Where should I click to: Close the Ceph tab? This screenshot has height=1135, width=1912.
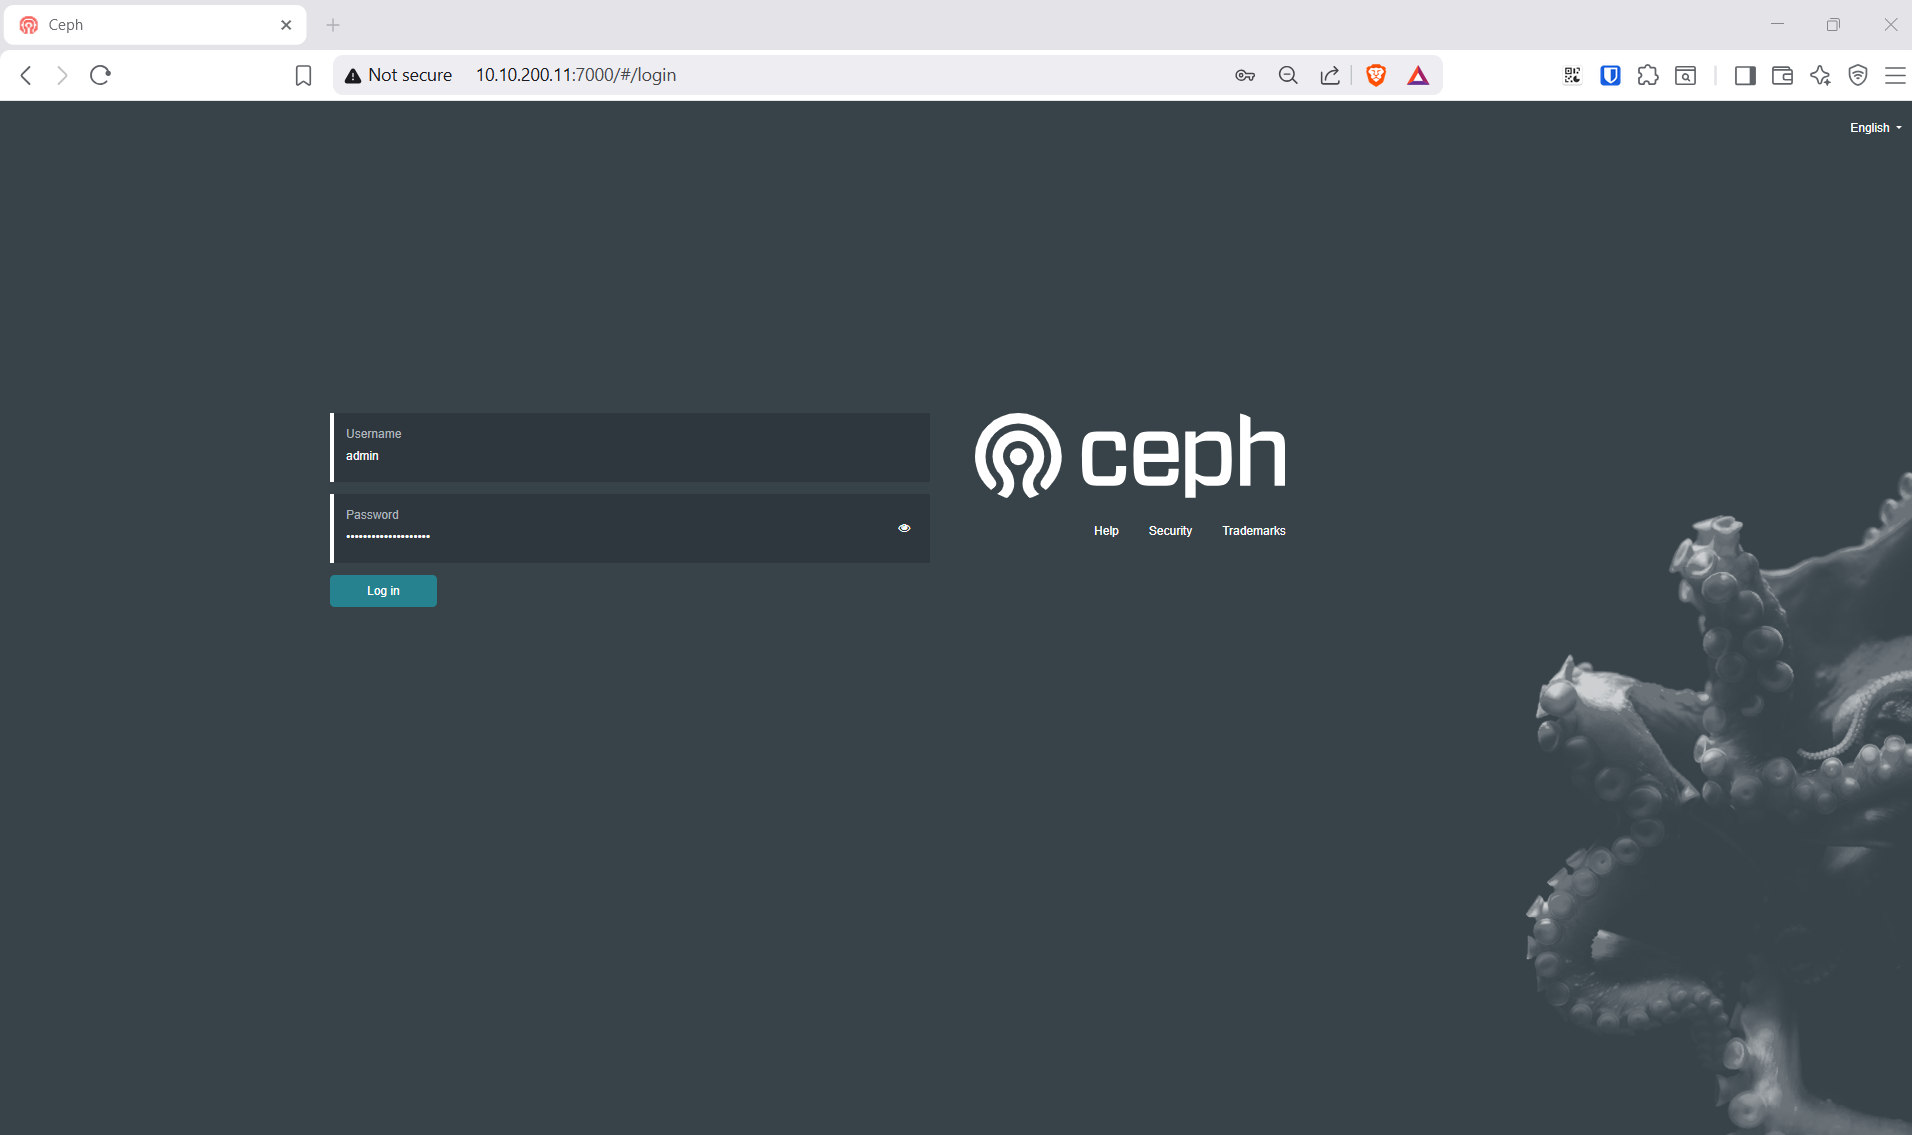point(286,25)
